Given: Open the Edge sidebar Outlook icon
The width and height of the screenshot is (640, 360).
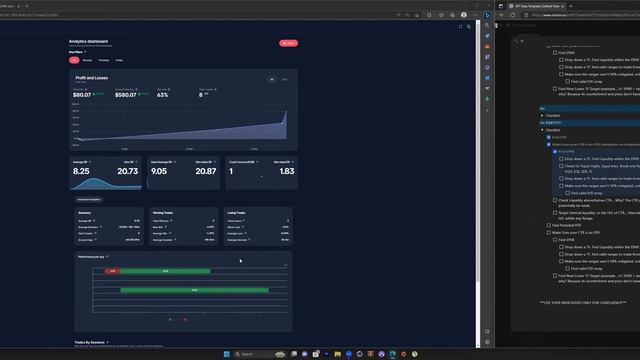Looking at the screenshot, I should click(487, 78).
